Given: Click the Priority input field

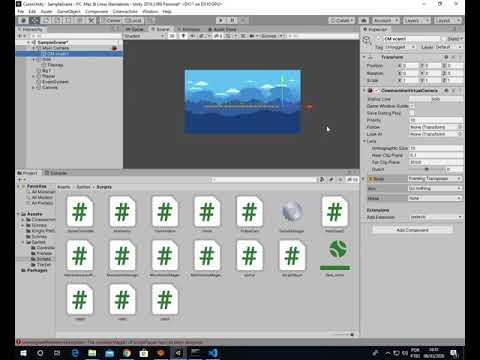Looking at the screenshot, I should (436, 120).
